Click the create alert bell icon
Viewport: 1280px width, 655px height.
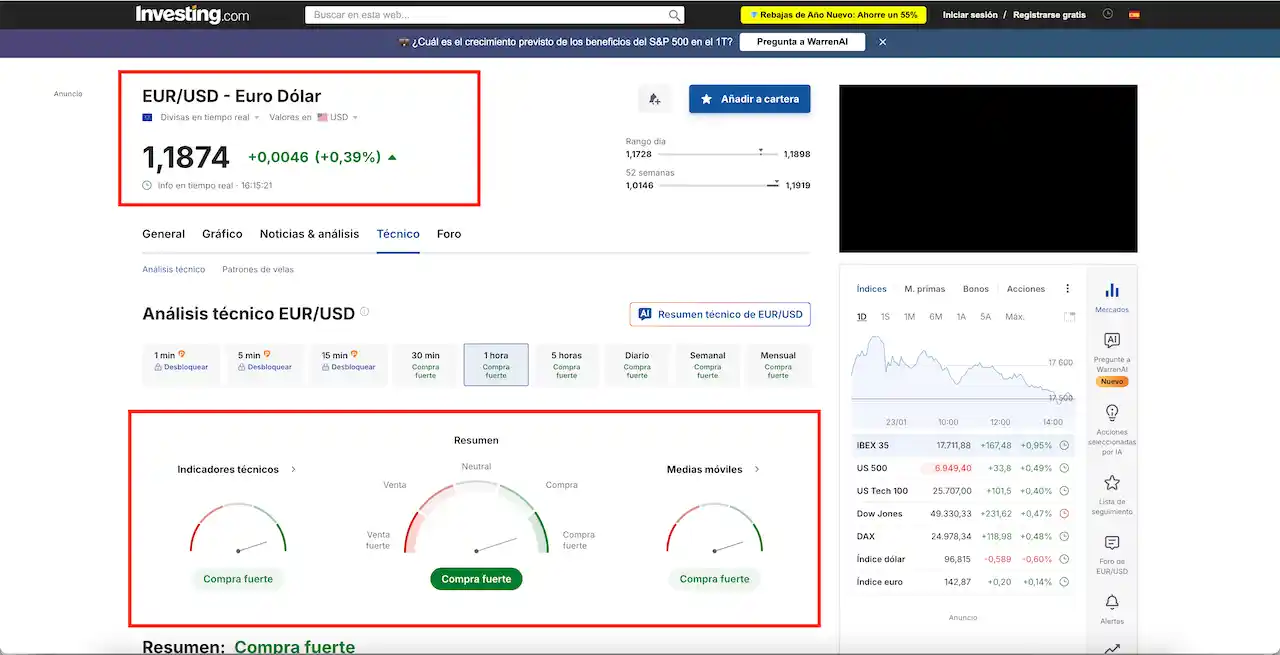coord(654,99)
